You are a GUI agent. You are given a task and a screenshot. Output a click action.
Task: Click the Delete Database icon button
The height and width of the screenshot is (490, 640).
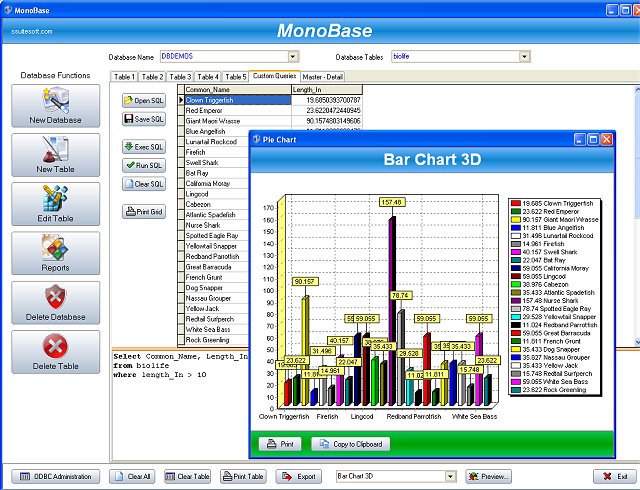click(x=56, y=303)
